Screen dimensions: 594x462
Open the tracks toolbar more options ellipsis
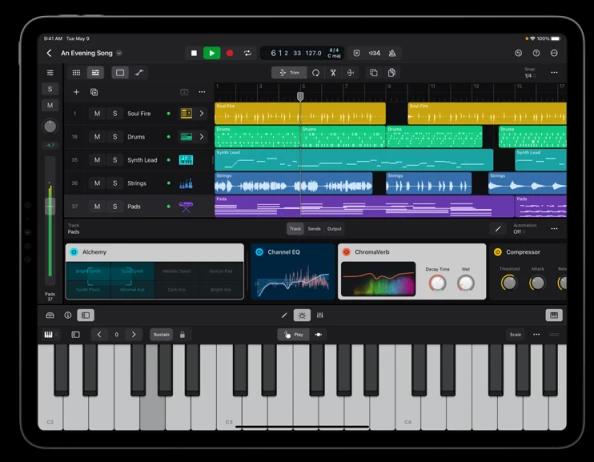click(554, 72)
